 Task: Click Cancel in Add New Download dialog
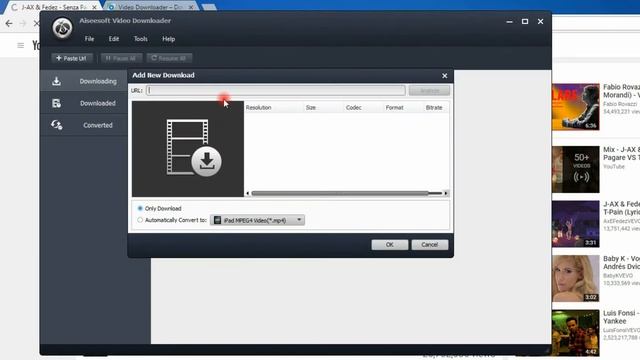[429, 244]
